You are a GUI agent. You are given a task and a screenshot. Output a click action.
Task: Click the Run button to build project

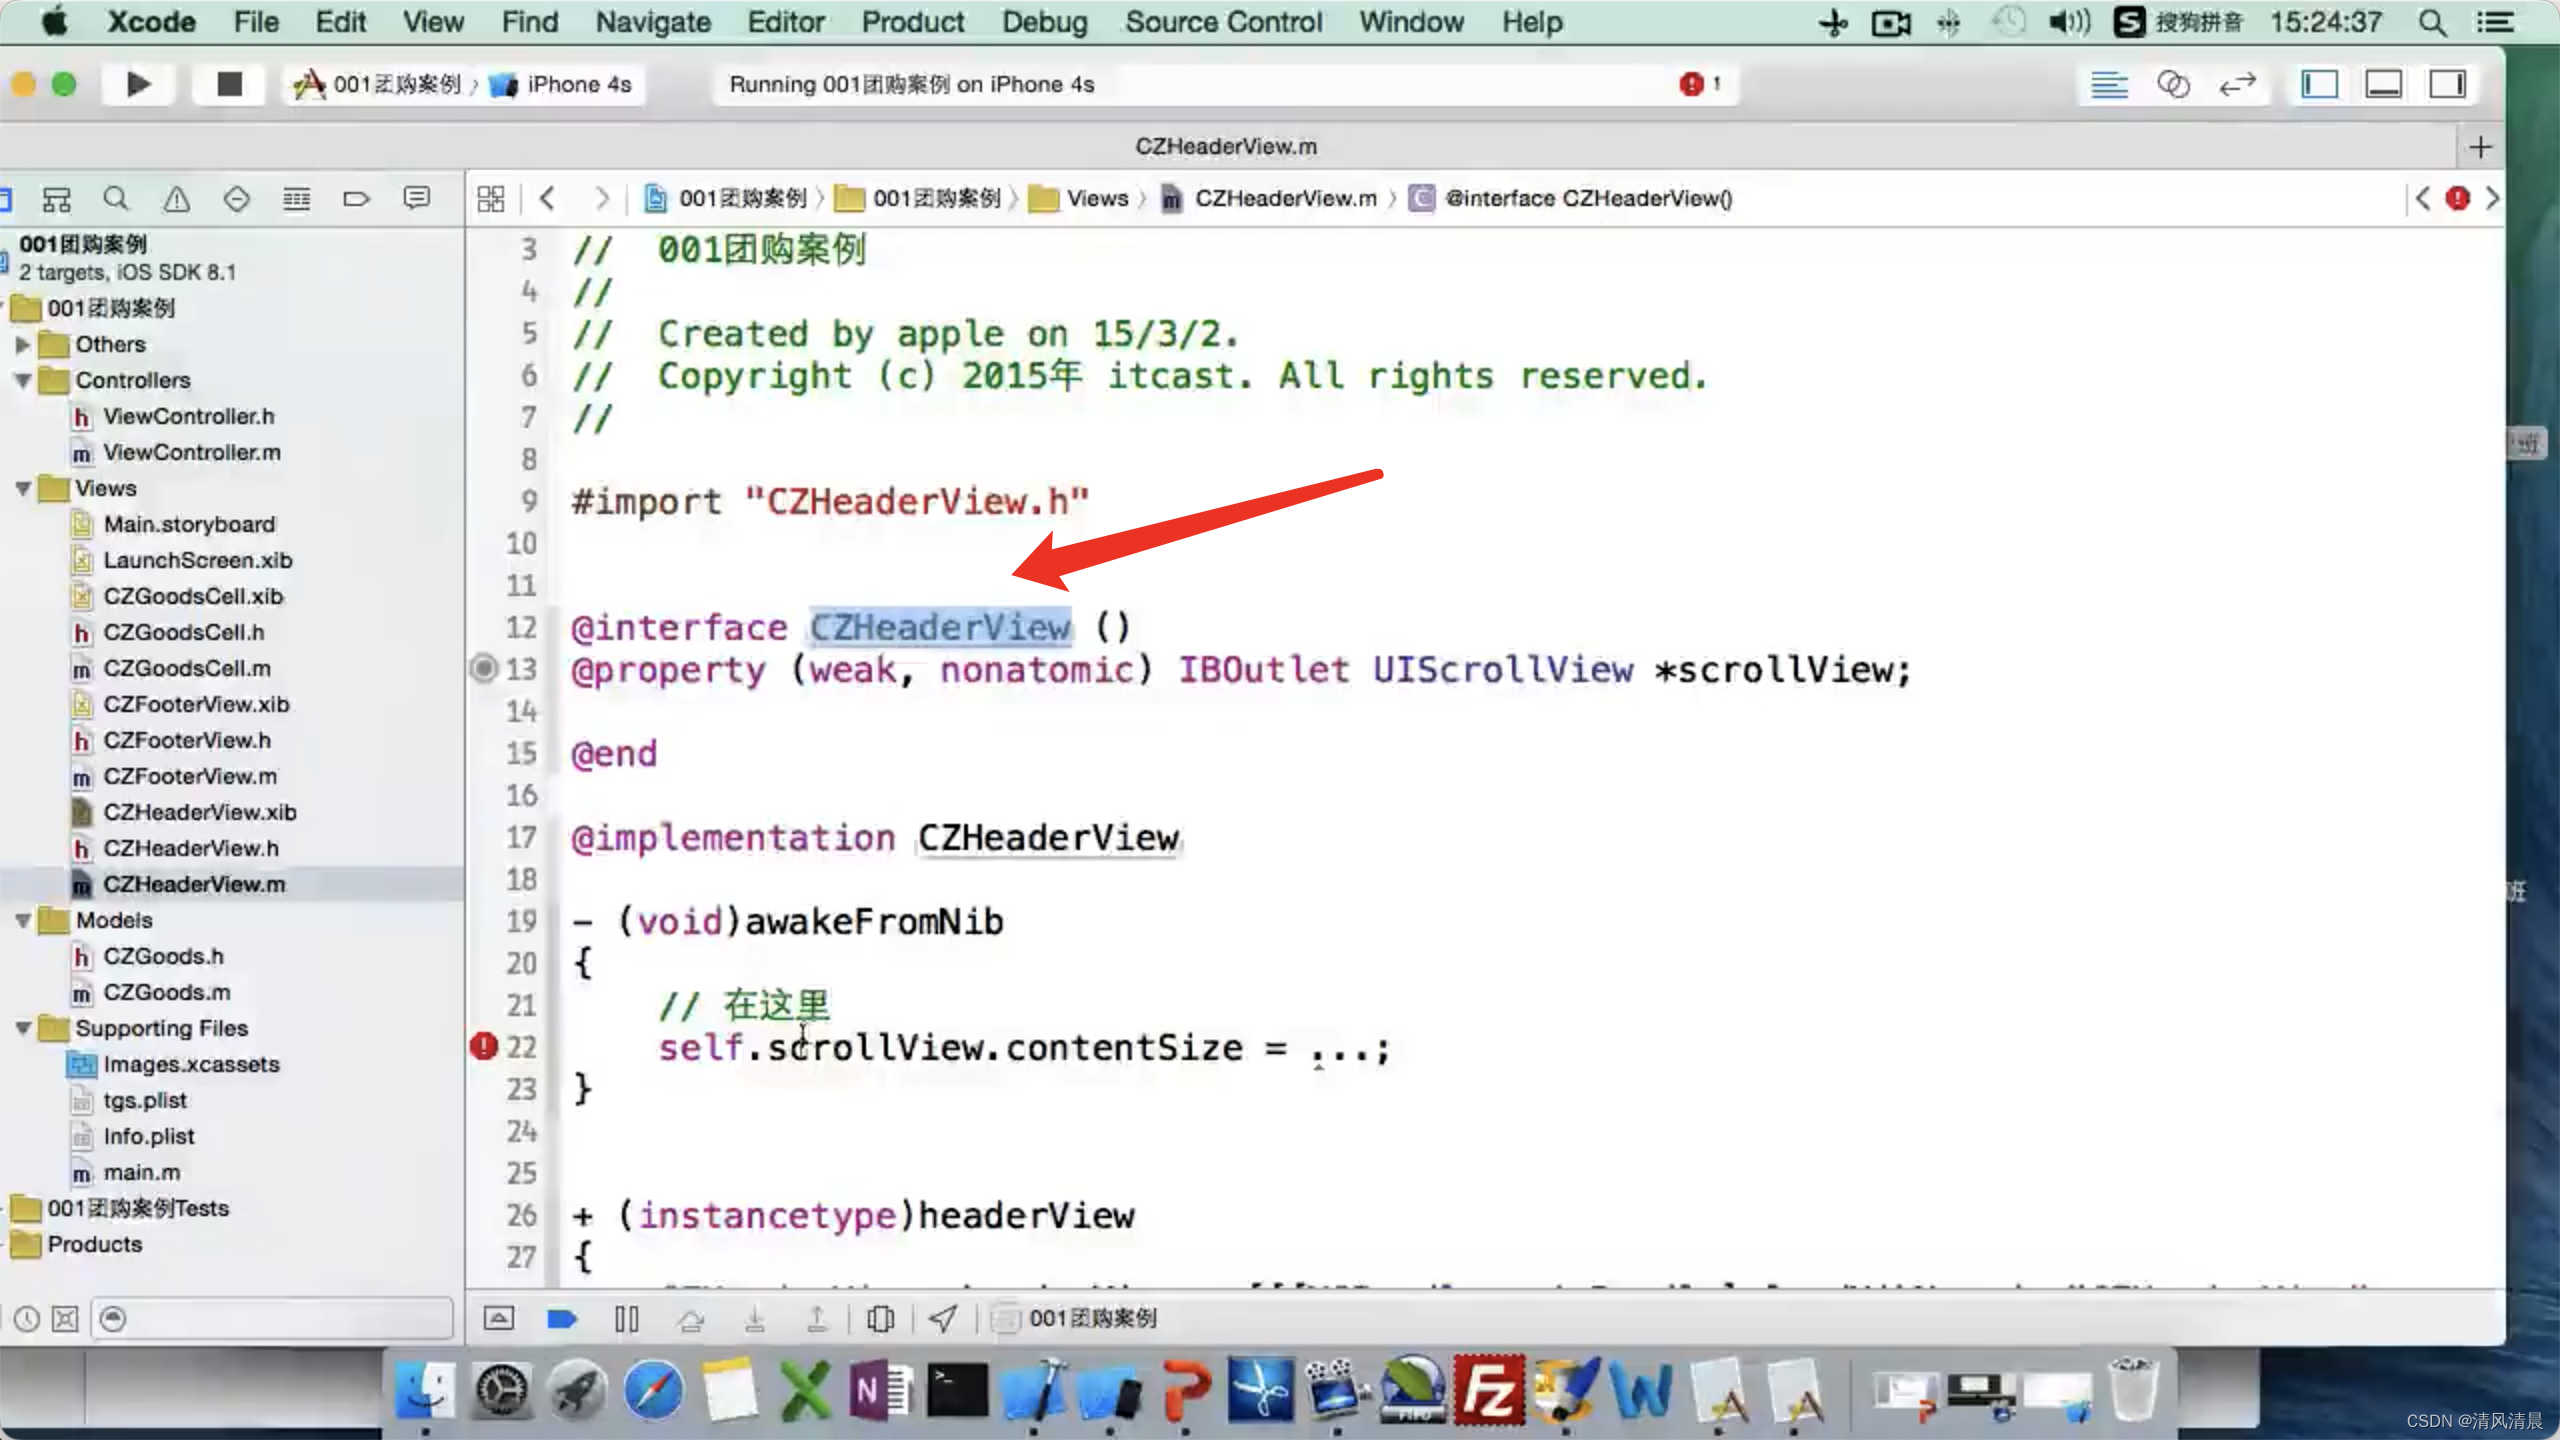pyautogui.click(x=141, y=83)
